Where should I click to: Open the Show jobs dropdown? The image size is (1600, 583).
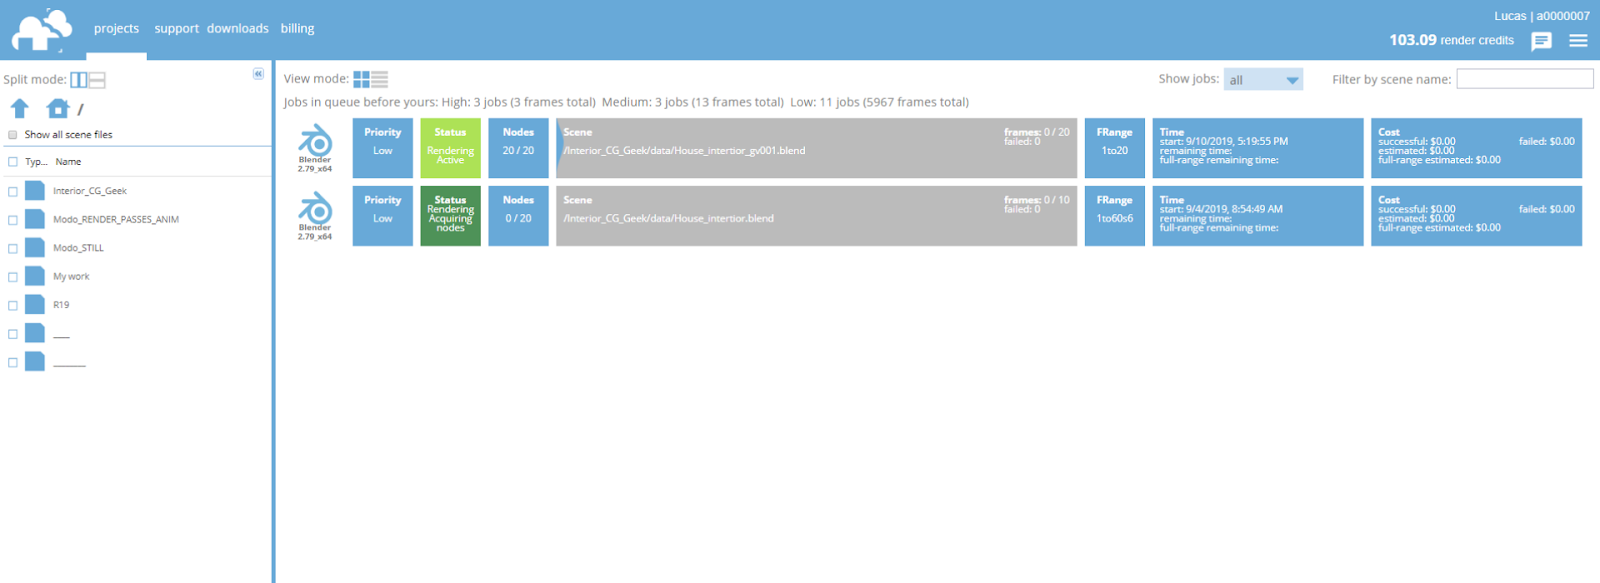point(1263,80)
